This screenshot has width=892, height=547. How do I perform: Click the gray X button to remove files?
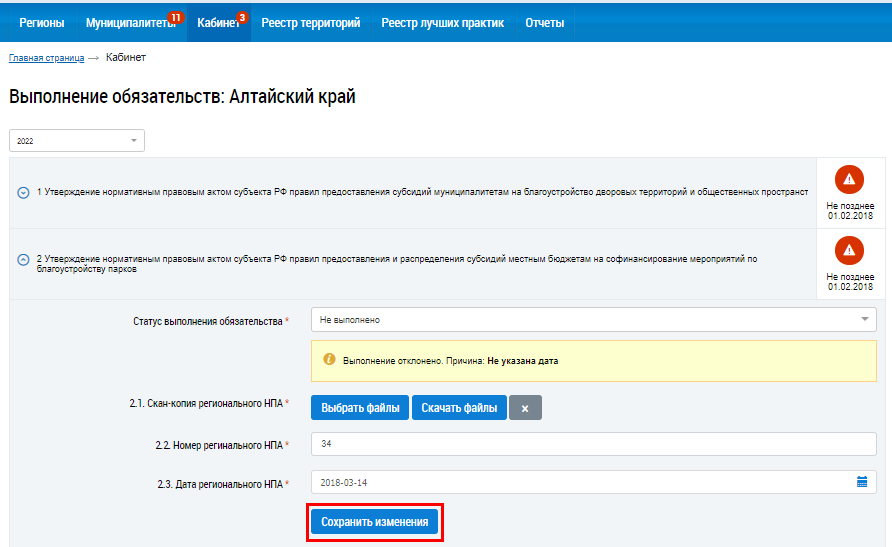tap(525, 408)
